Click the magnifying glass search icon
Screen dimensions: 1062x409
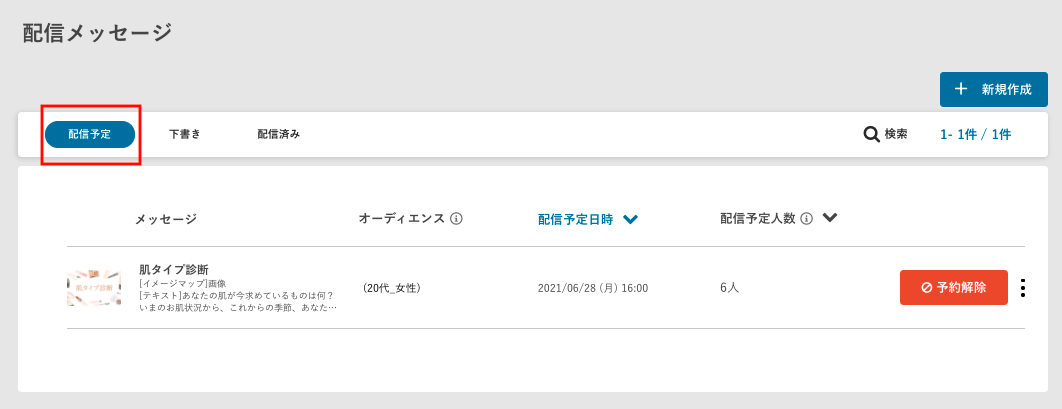pos(871,134)
